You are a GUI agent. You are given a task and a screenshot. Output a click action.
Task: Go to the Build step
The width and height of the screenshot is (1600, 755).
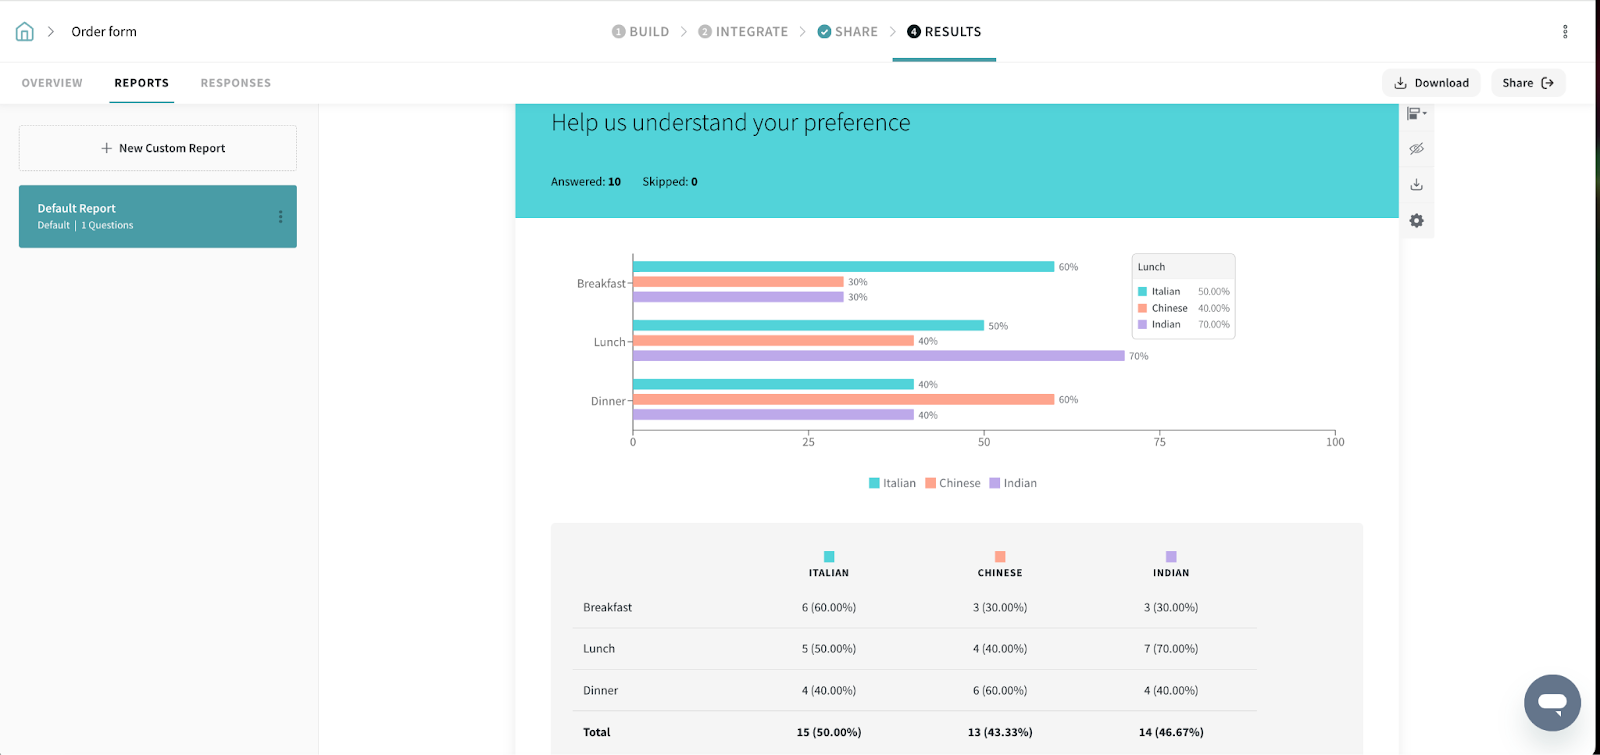click(x=640, y=32)
